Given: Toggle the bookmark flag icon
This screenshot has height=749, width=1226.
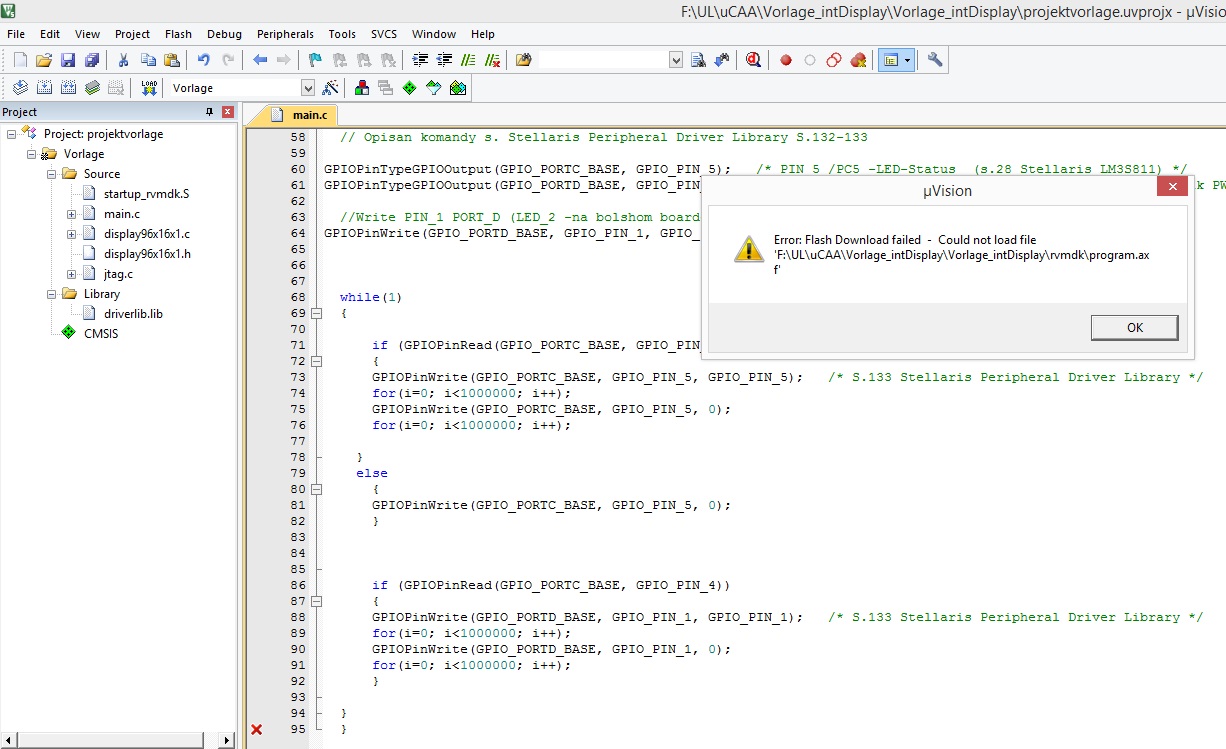Looking at the screenshot, I should pyautogui.click(x=315, y=60).
